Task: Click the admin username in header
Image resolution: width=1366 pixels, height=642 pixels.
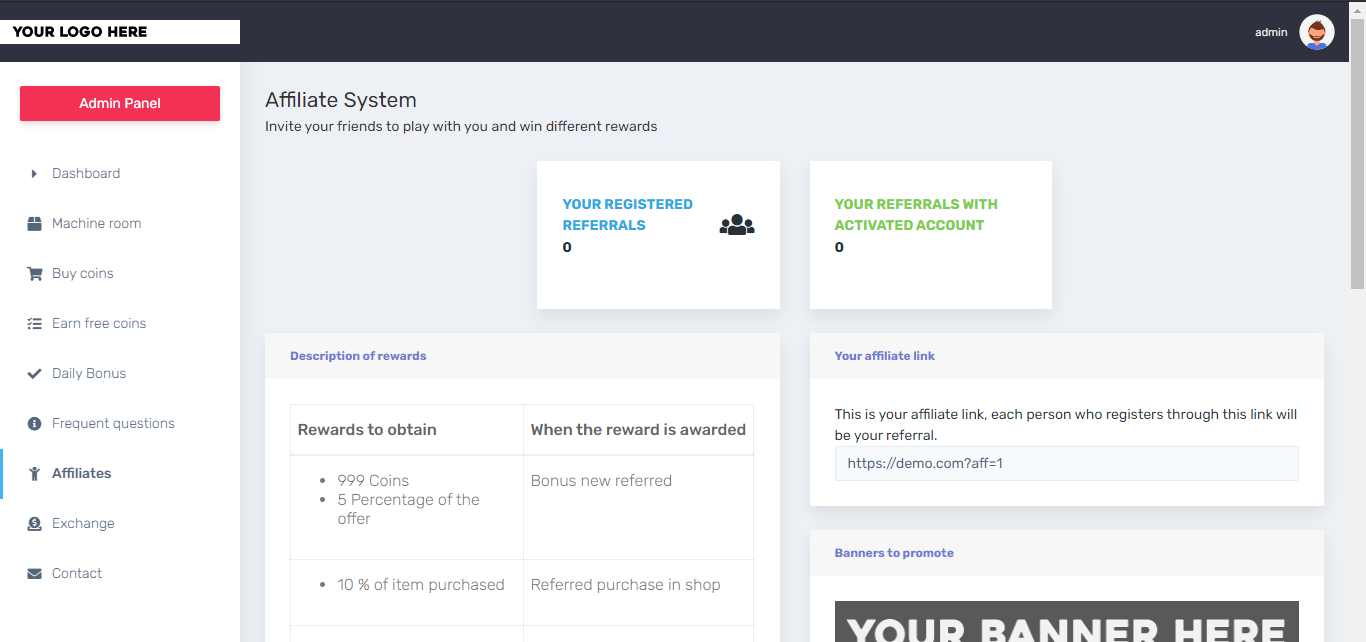Action: 1271,32
